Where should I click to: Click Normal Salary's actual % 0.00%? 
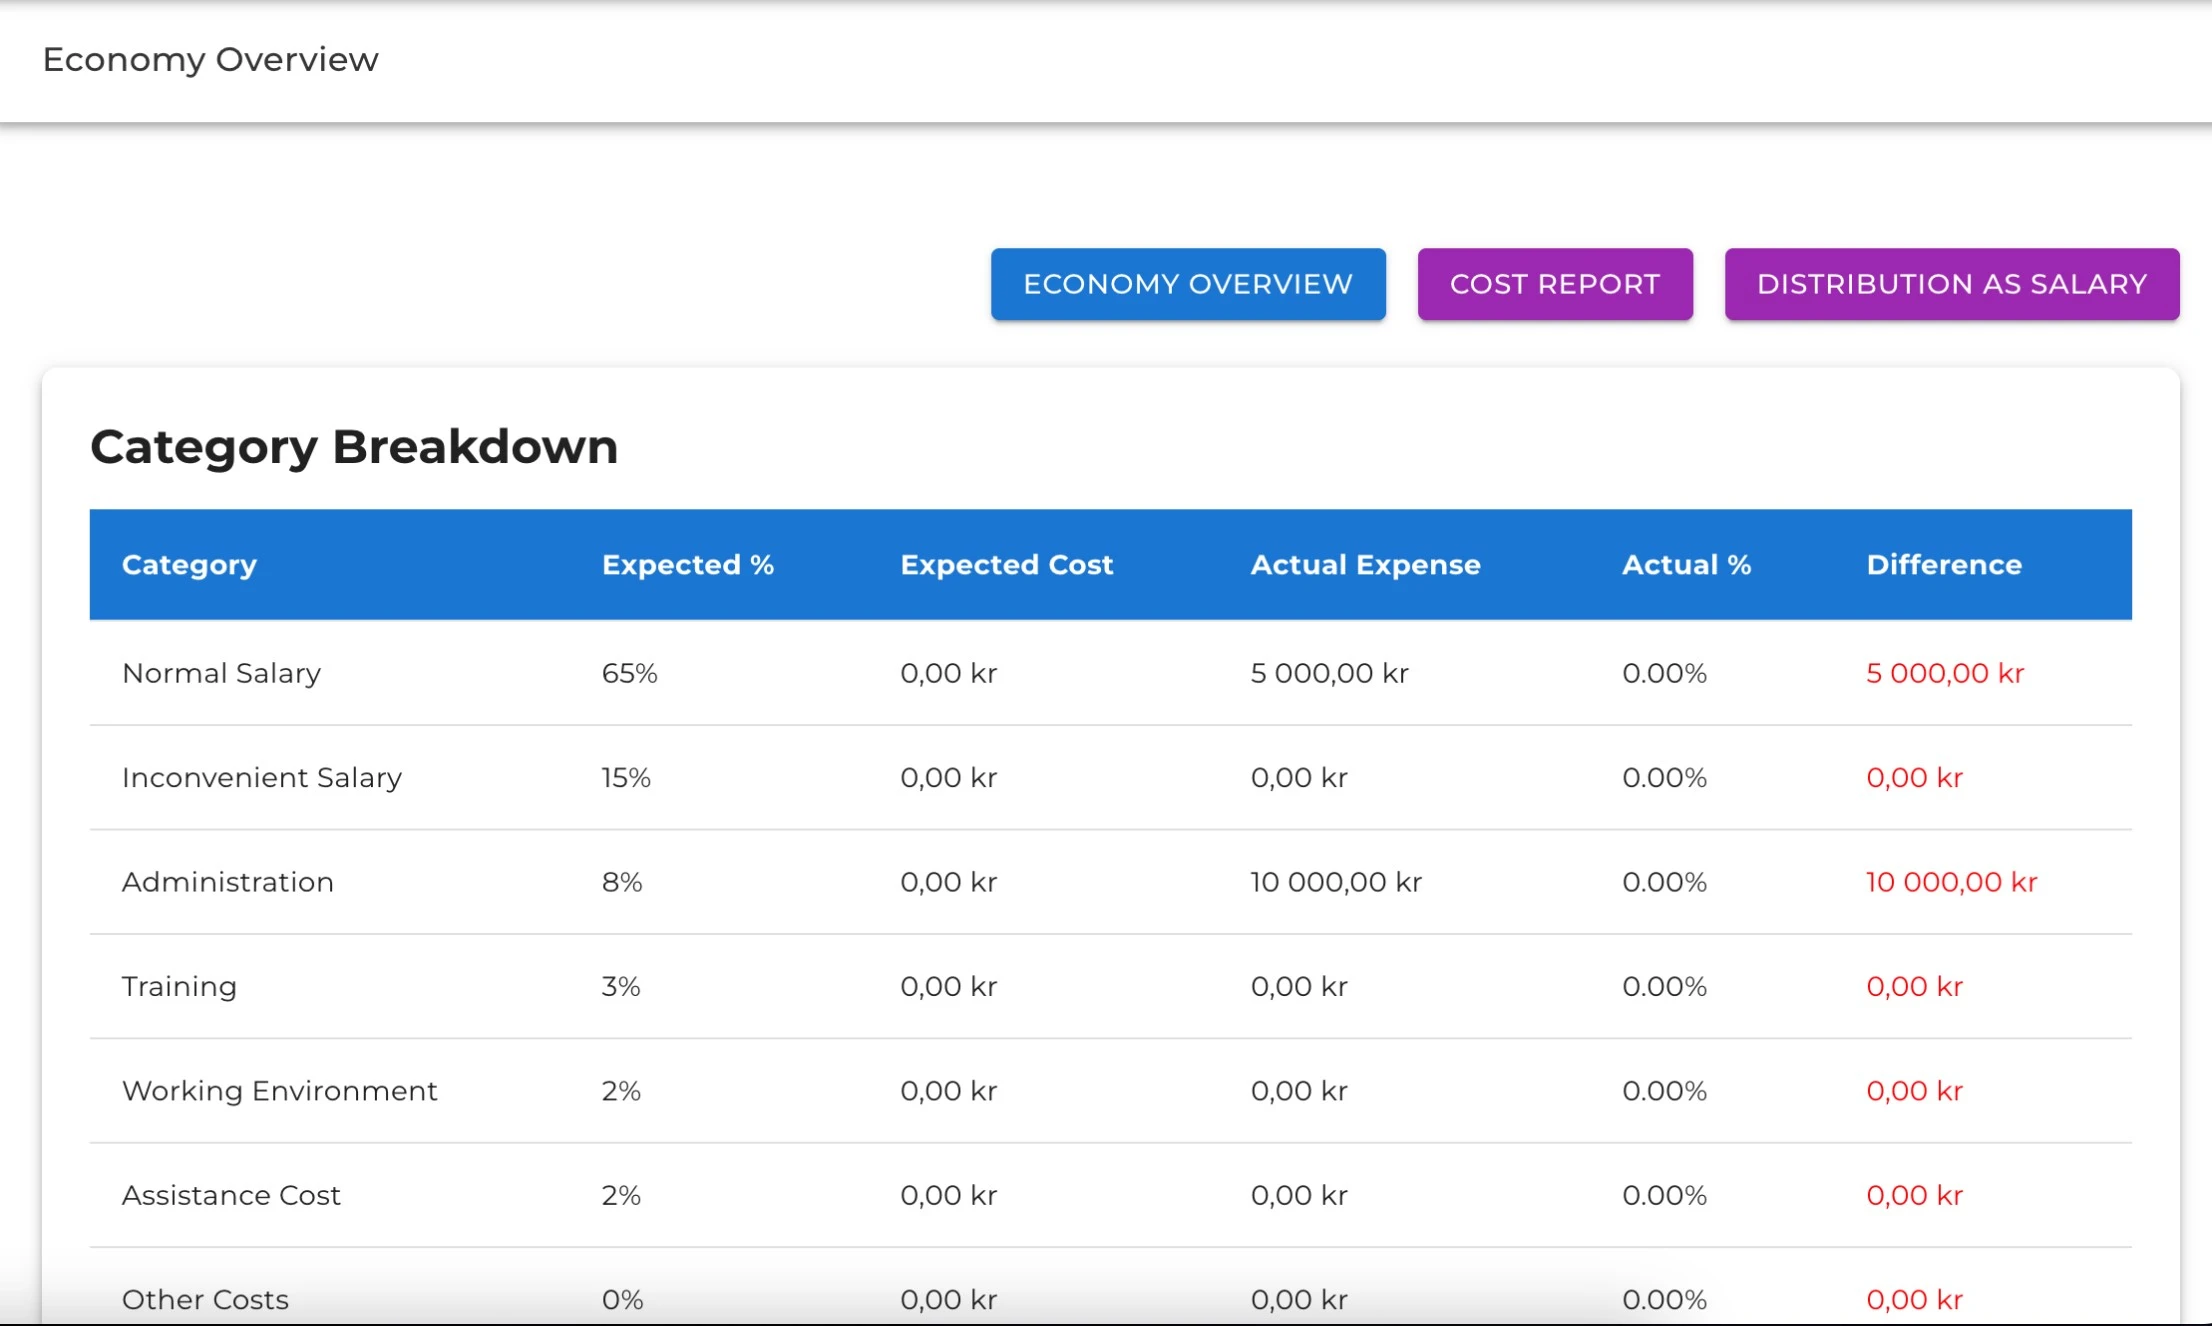(1664, 673)
